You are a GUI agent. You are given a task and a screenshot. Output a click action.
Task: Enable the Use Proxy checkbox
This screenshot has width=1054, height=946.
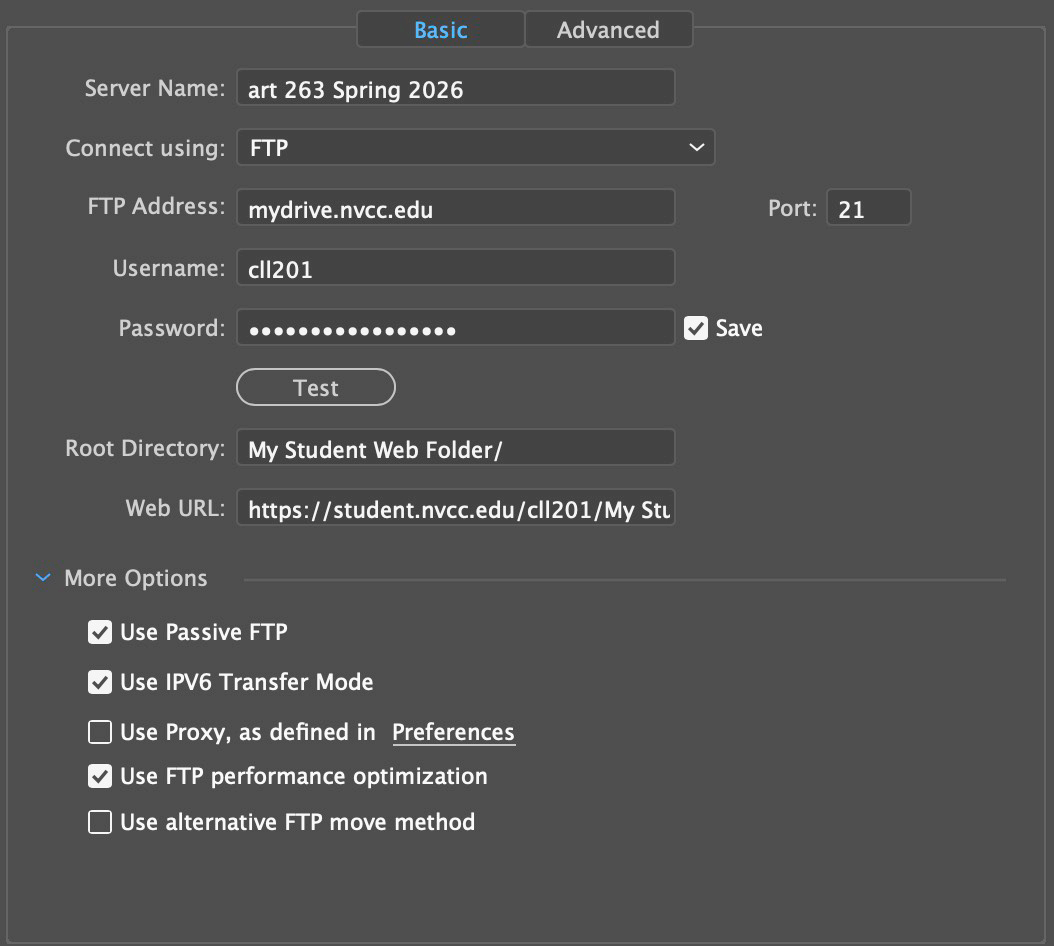click(100, 733)
